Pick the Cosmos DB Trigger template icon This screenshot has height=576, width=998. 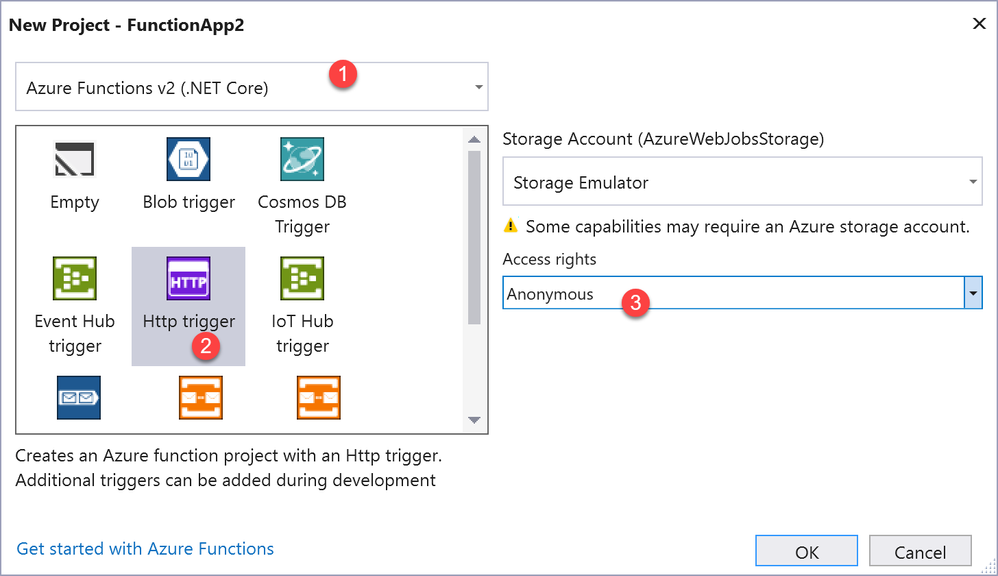(x=302, y=159)
